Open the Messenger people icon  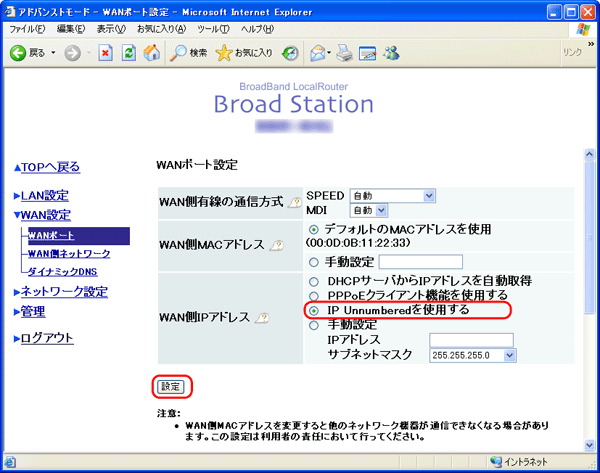(391, 53)
